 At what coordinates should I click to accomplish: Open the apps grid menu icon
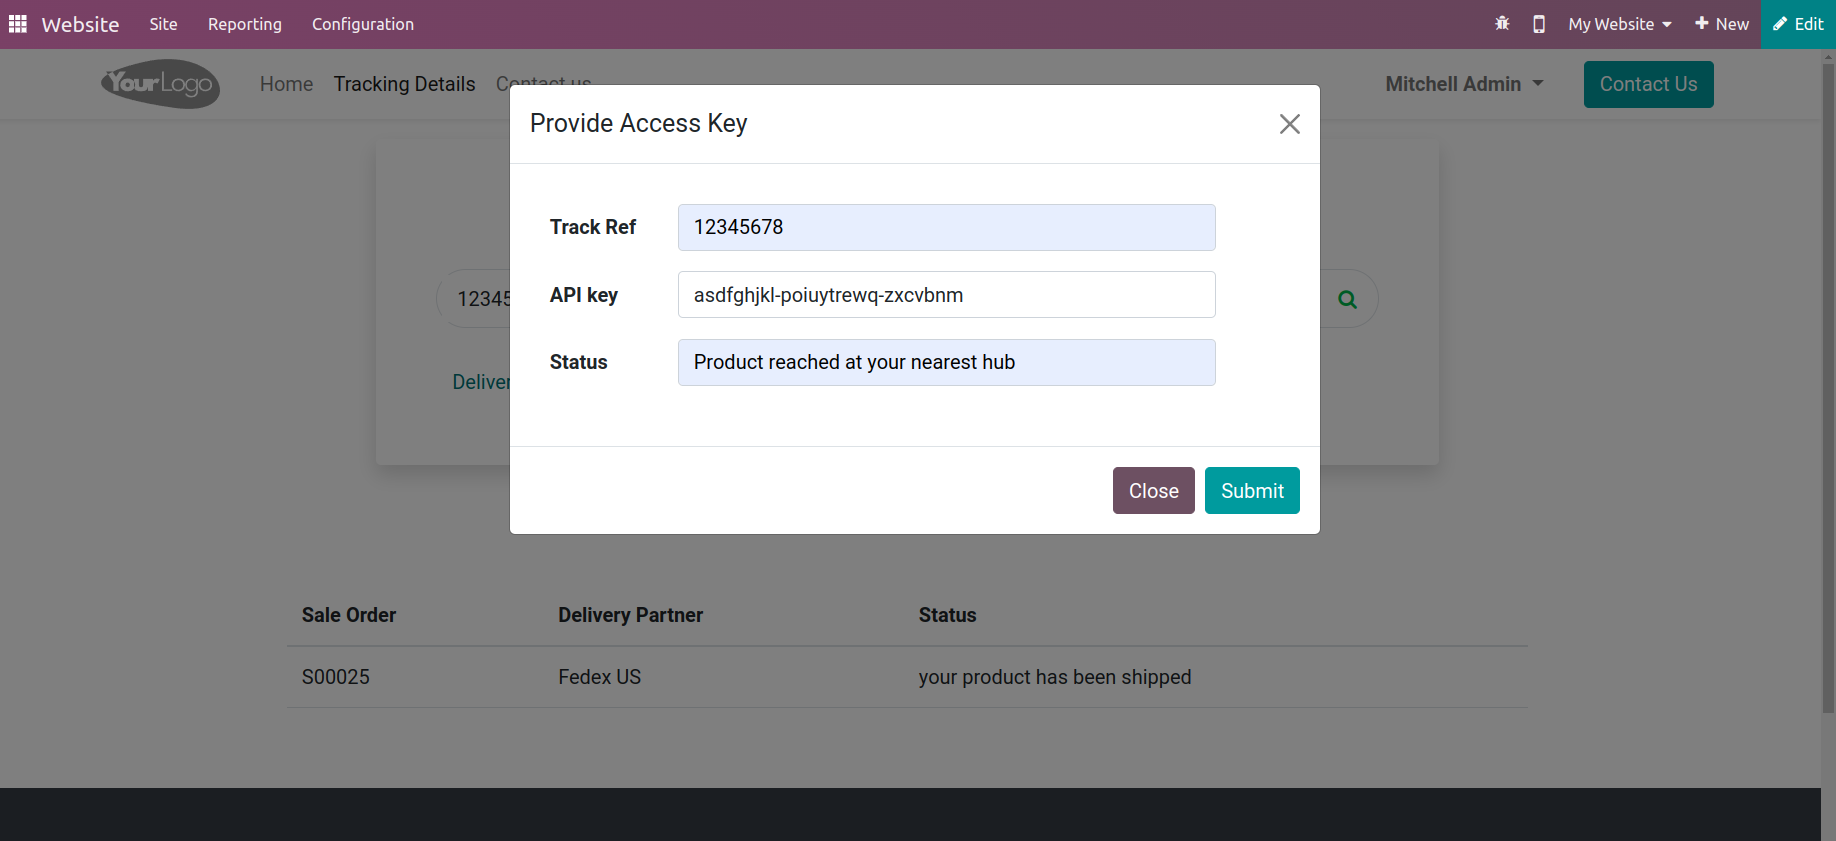pyautogui.click(x=18, y=24)
